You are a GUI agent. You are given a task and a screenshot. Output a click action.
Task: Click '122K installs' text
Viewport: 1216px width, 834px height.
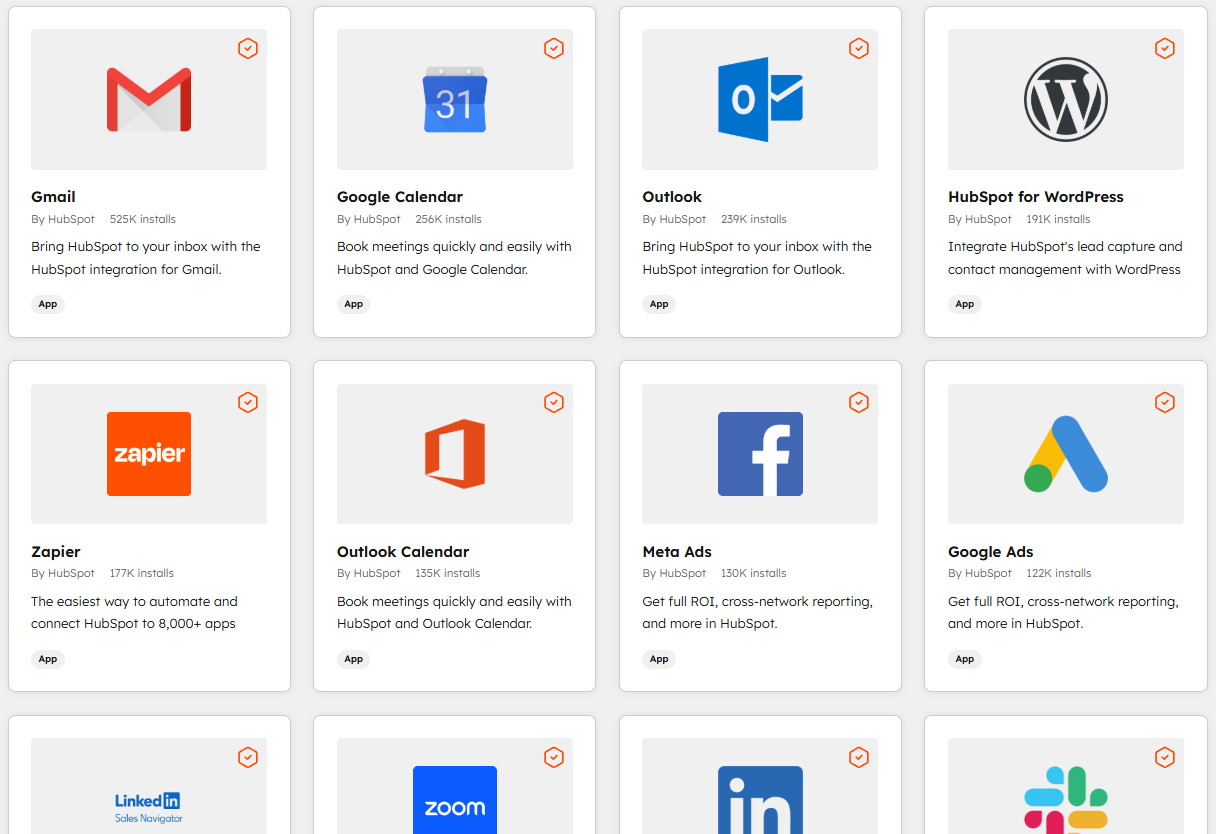click(x=1059, y=573)
